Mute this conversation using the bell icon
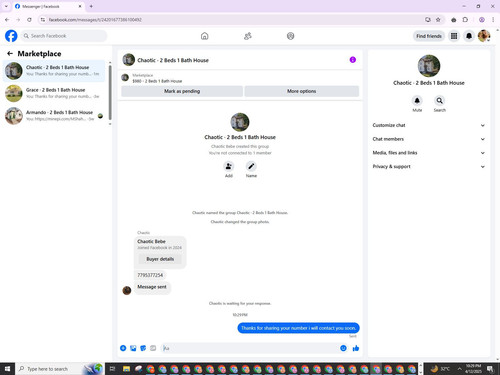This screenshot has width=500, height=375. (417, 100)
